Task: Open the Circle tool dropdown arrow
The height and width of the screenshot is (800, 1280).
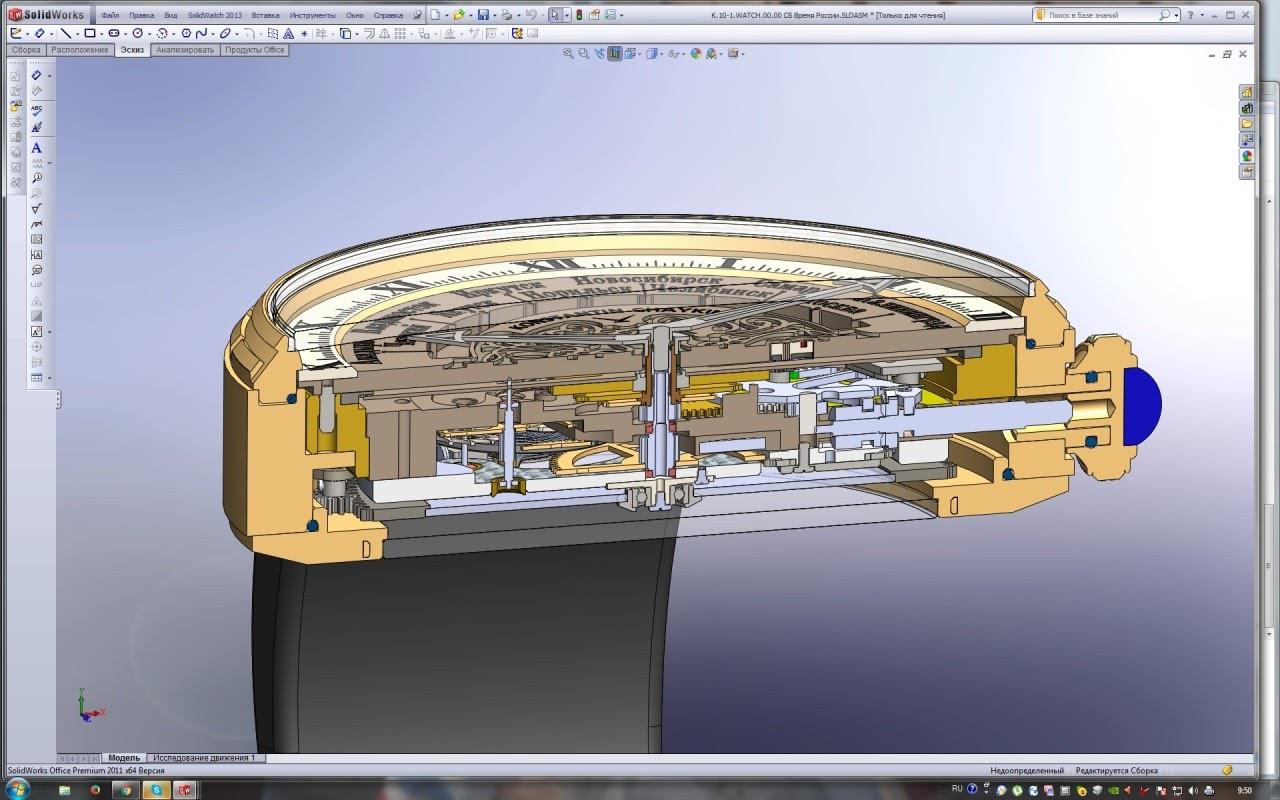Action: coord(149,34)
